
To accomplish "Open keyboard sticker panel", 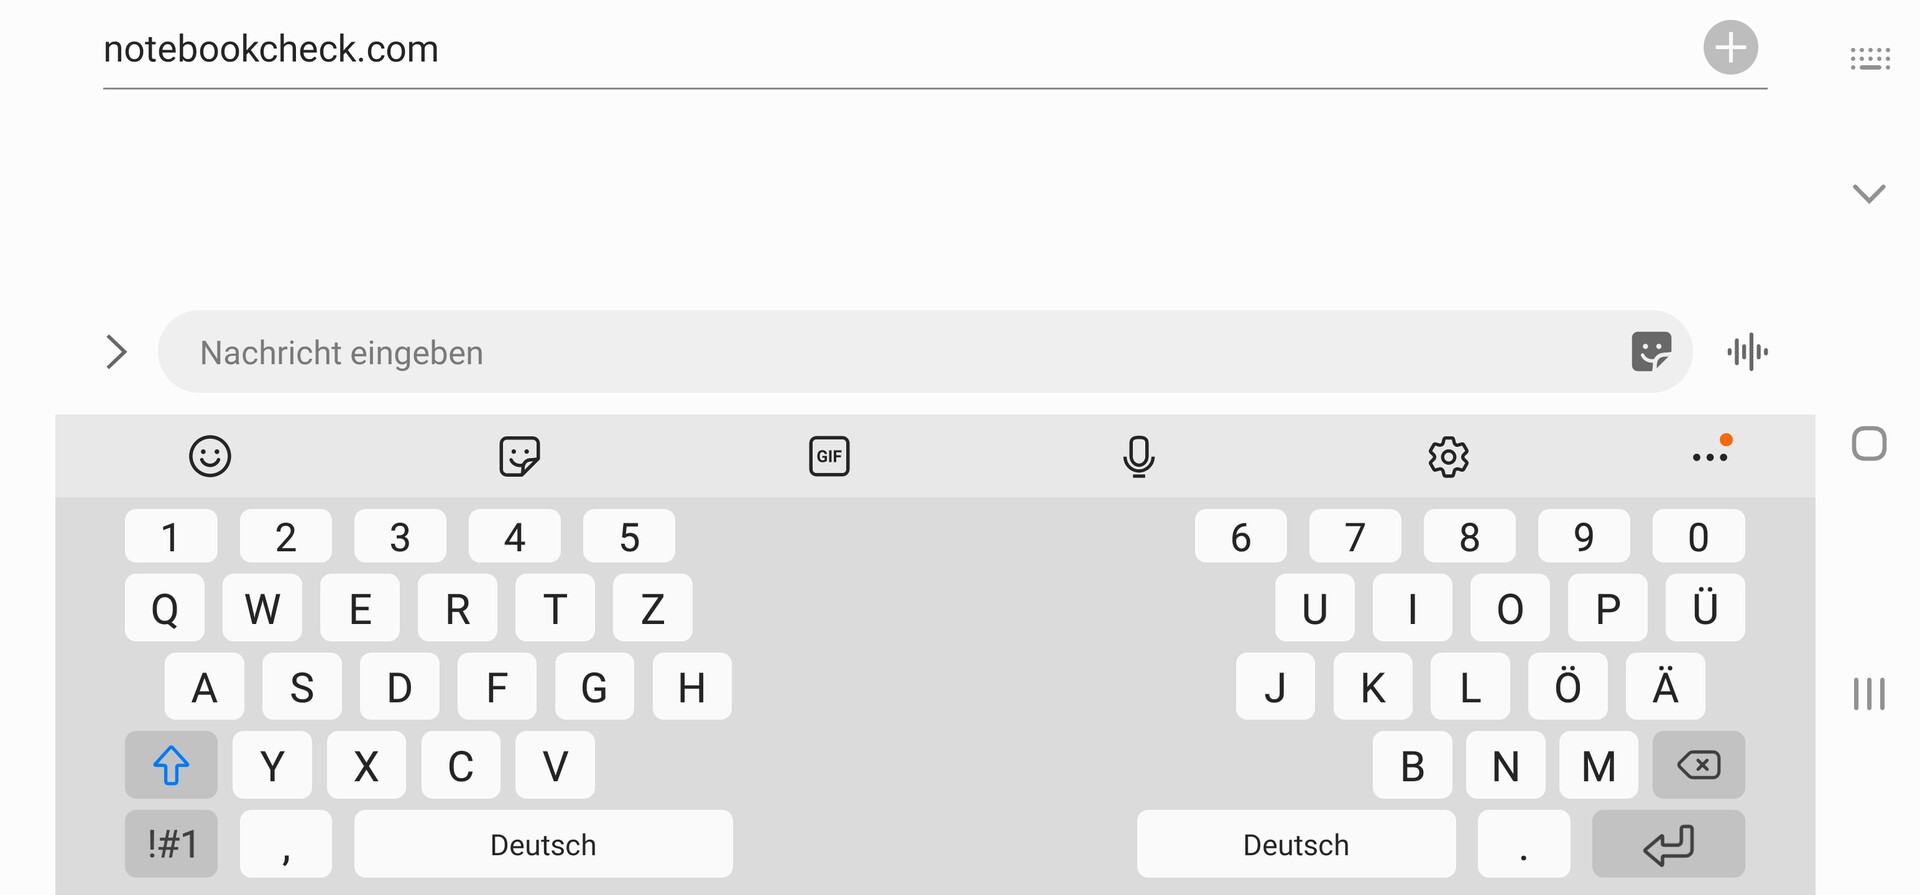I will pyautogui.click(x=519, y=456).
